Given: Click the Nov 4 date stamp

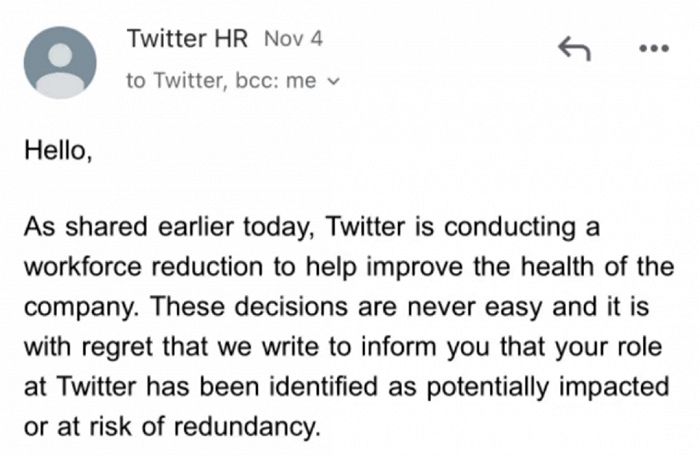Looking at the screenshot, I should [293, 40].
